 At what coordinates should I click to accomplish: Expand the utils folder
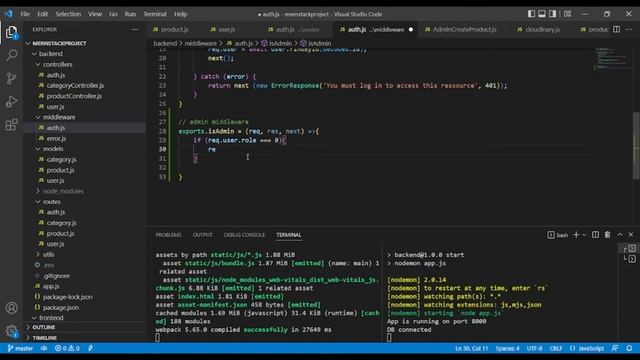49,254
